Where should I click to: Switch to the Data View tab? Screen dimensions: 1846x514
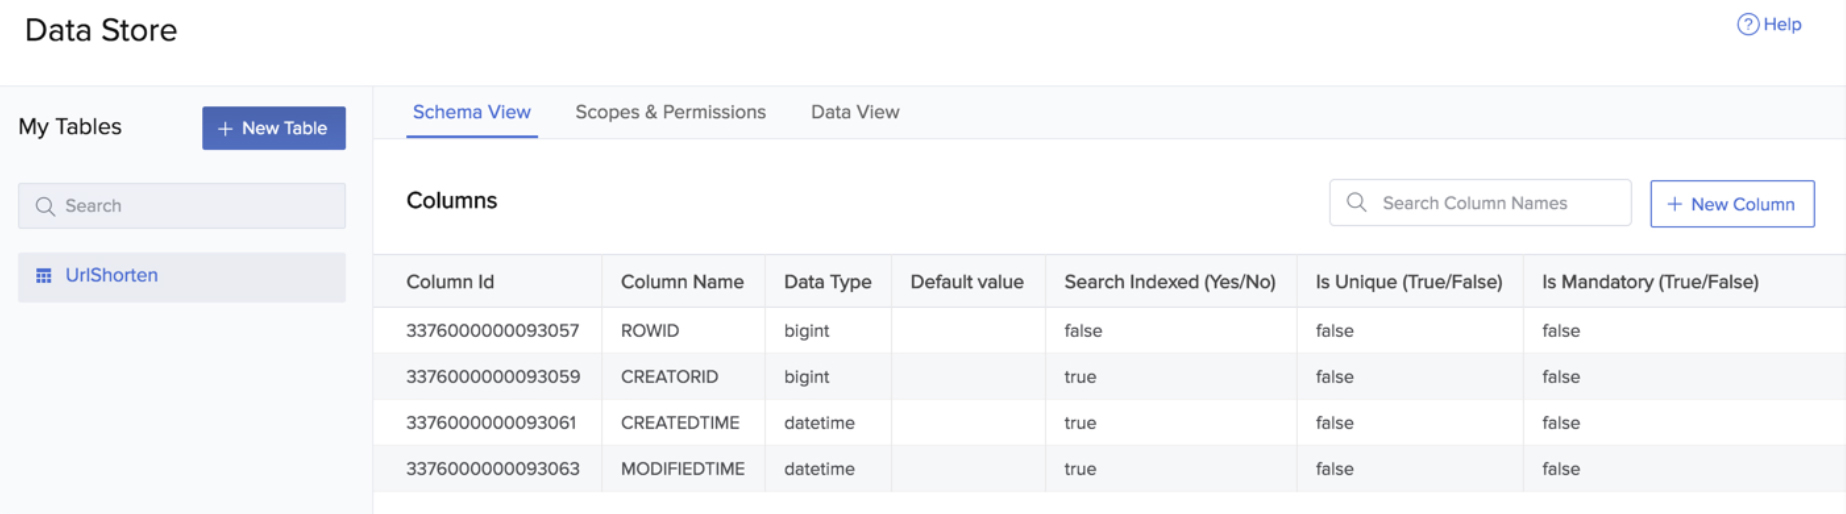click(x=854, y=112)
